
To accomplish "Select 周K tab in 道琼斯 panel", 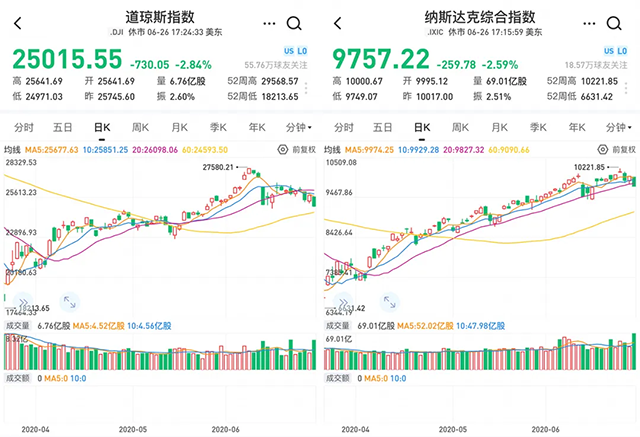I will (x=140, y=128).
